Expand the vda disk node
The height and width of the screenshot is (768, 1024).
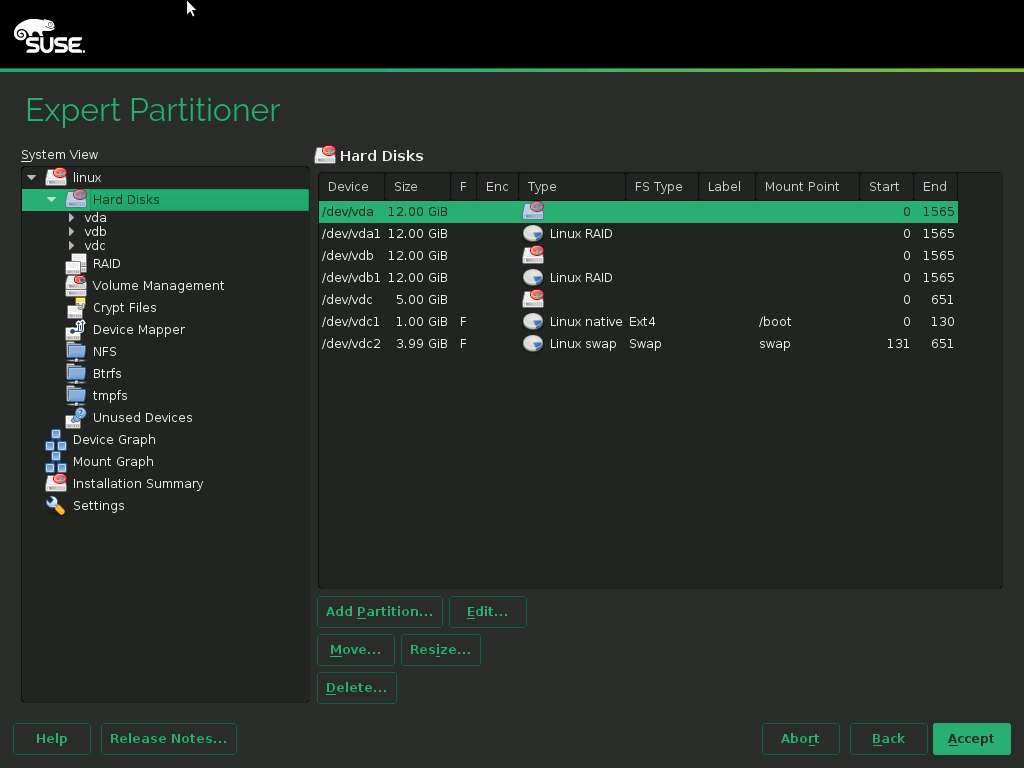coord(71,218)
